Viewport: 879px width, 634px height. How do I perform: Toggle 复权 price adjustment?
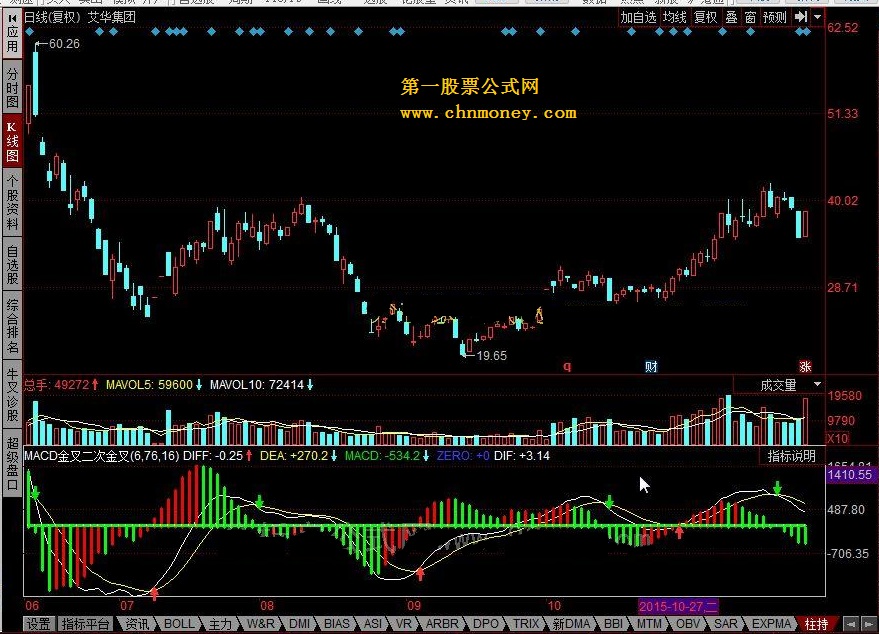coord(706,17)
